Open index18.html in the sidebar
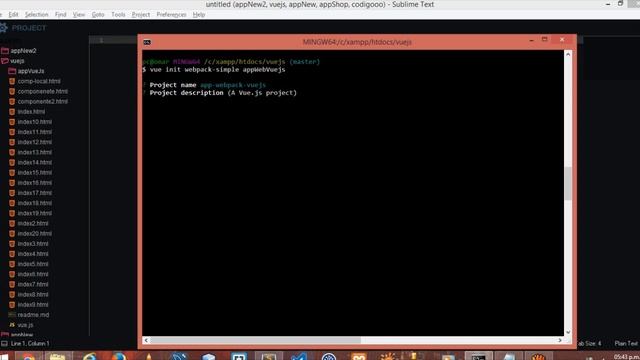 (x=35, y=203)
